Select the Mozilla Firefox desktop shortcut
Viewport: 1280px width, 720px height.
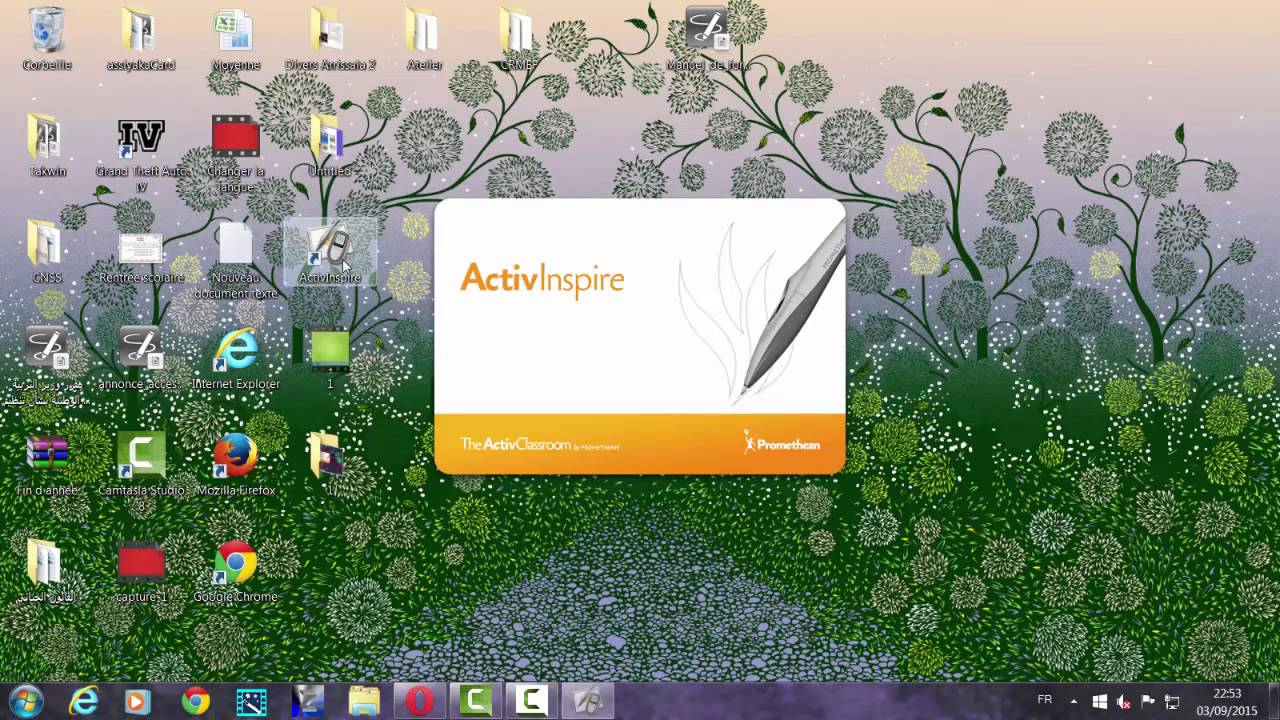[x=236, y=464]
